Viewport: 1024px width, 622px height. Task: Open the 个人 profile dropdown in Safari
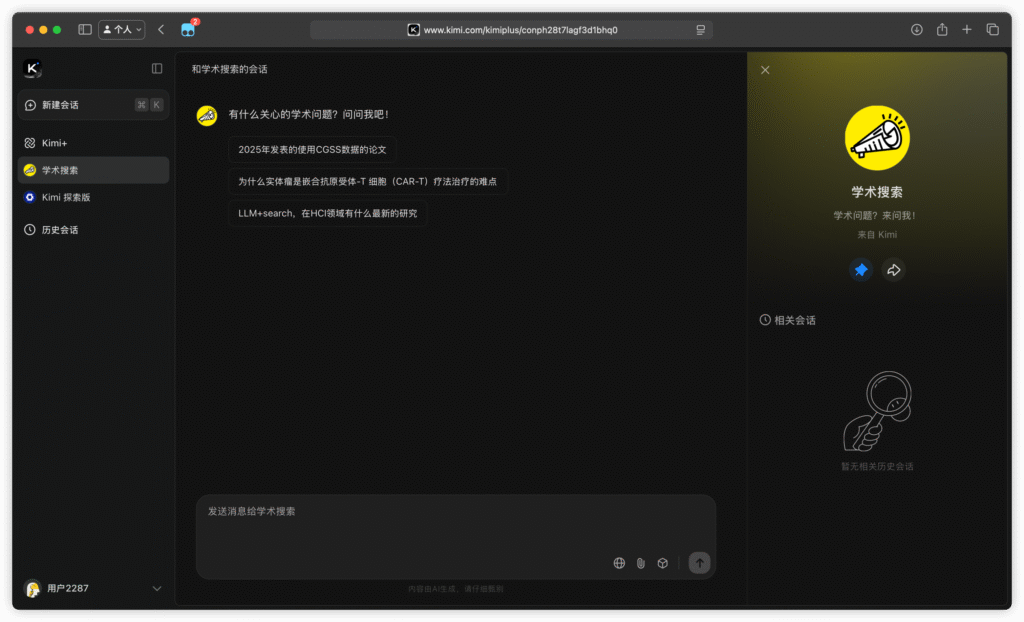(122, 29)
